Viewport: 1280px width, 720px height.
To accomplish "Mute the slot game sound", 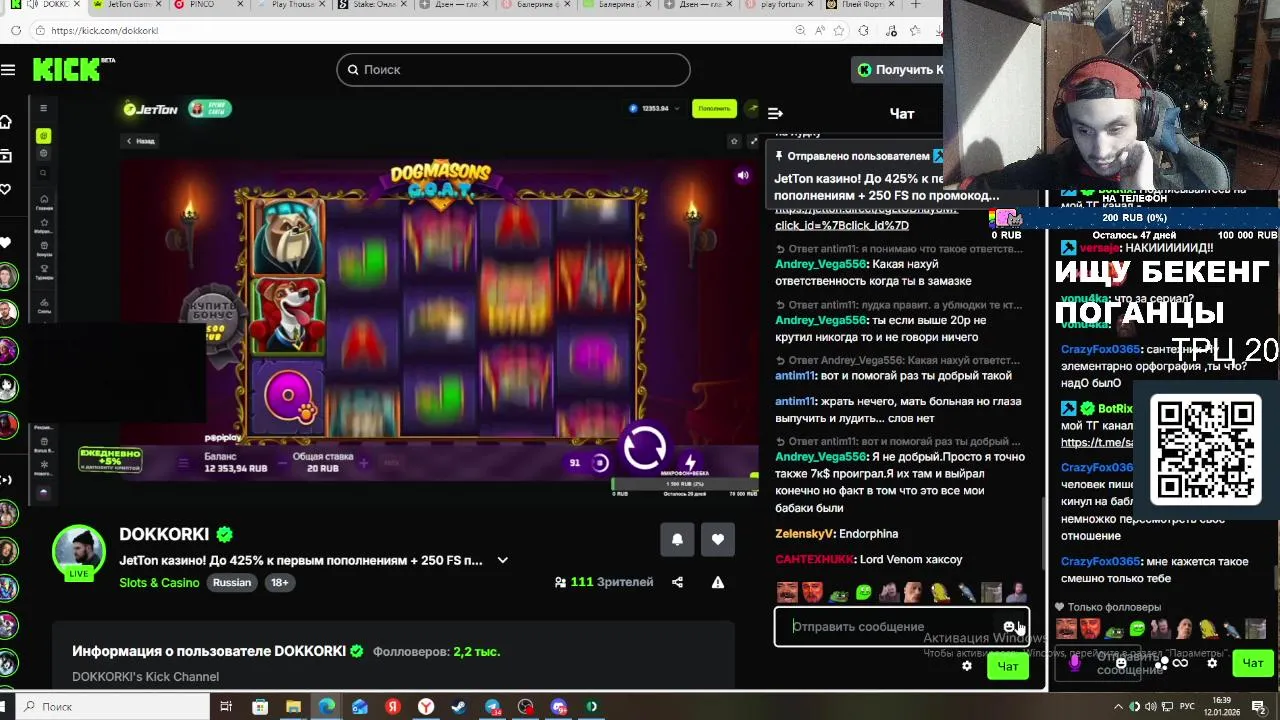I will pyautogui.click(x=743, y=176).
